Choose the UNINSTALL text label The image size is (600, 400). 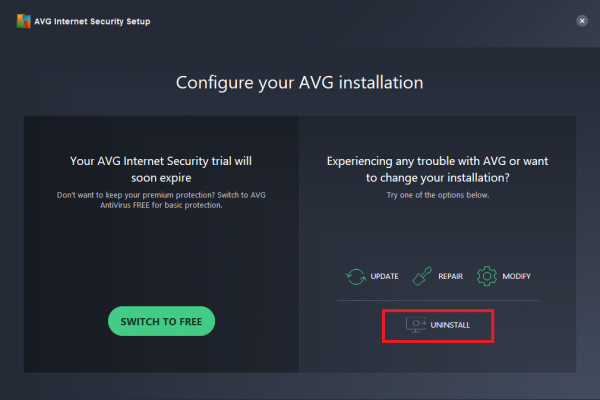click(x=449, y=326)
